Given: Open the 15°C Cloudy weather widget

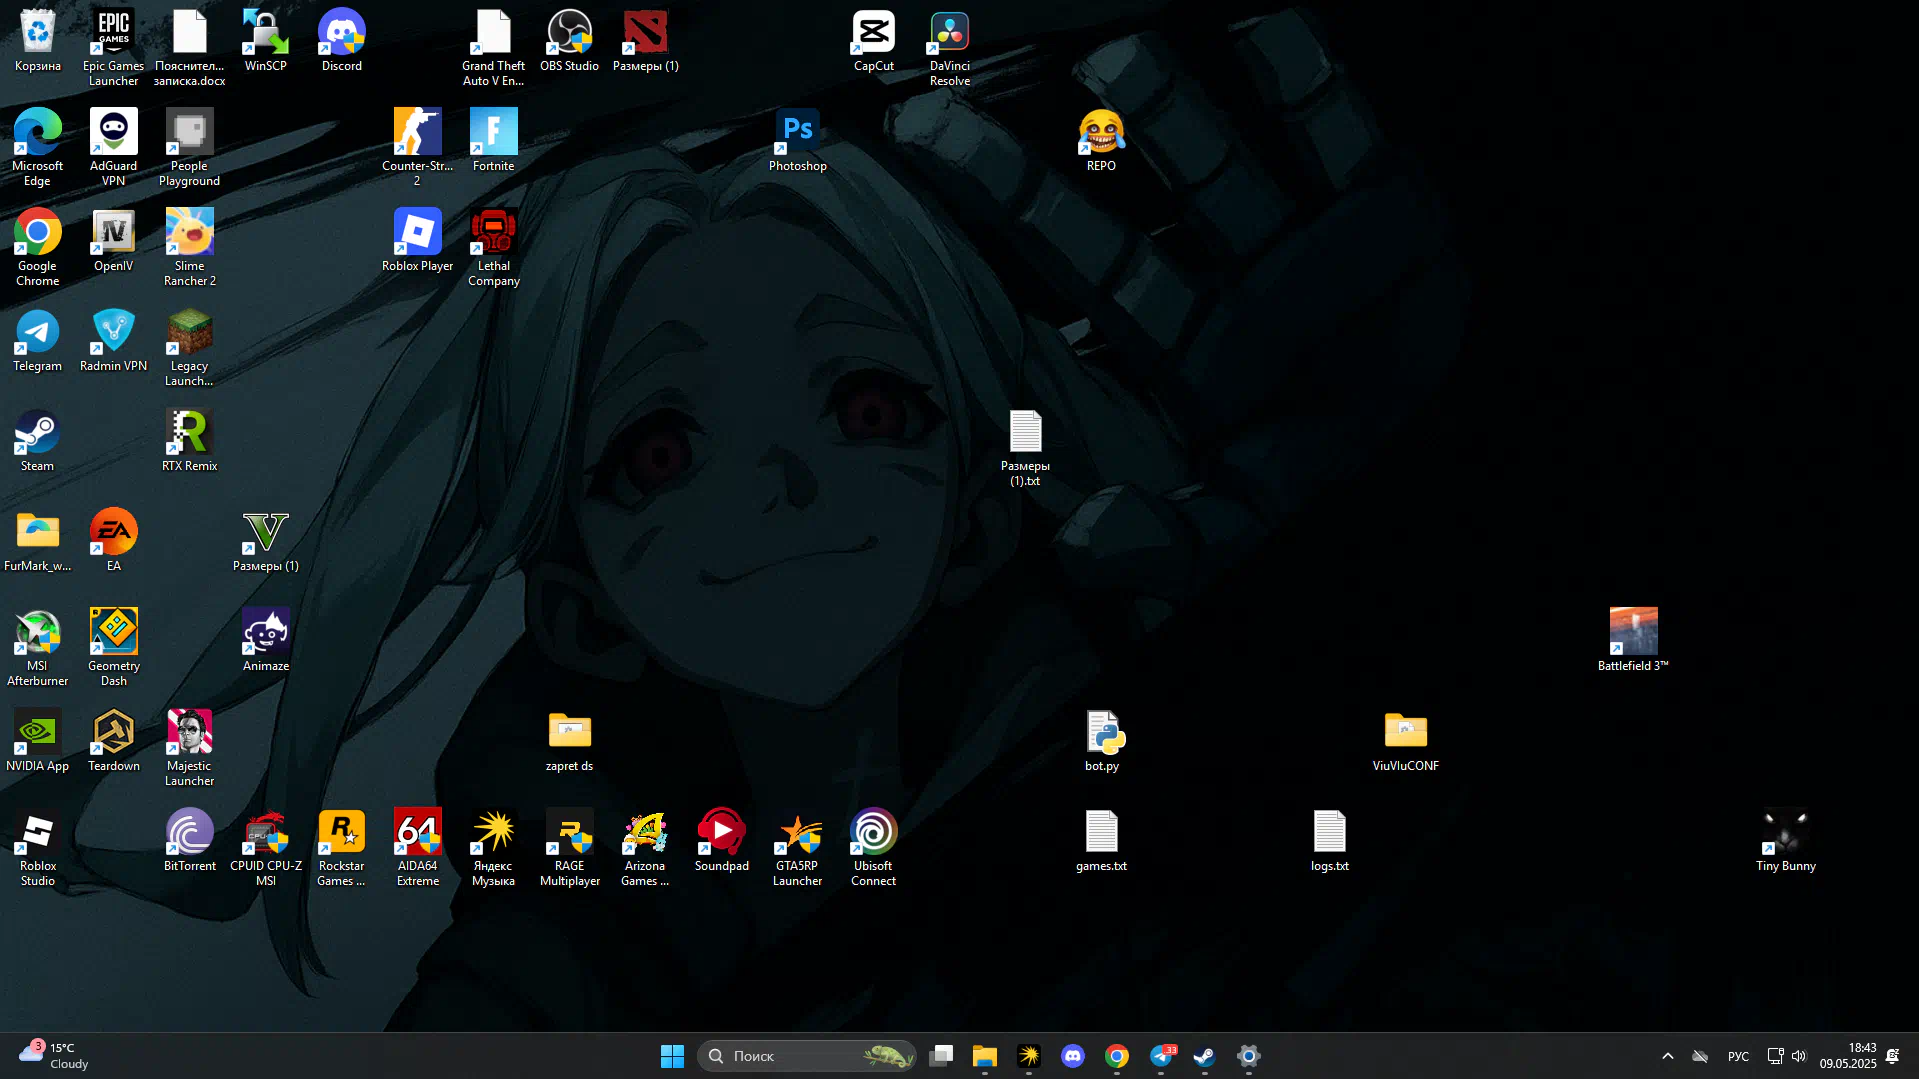Looking at the screenshot, I should (x=55, y=1056).
